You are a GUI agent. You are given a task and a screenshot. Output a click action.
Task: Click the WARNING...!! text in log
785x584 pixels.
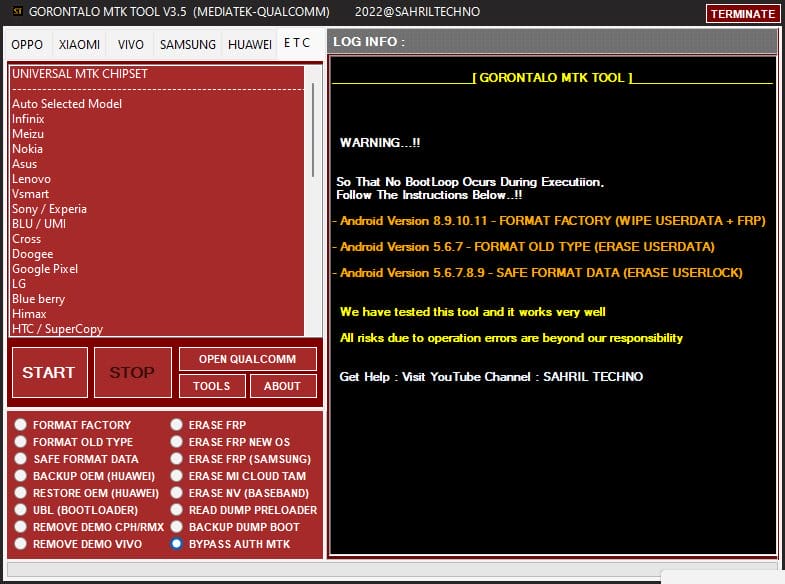point(380,143)
